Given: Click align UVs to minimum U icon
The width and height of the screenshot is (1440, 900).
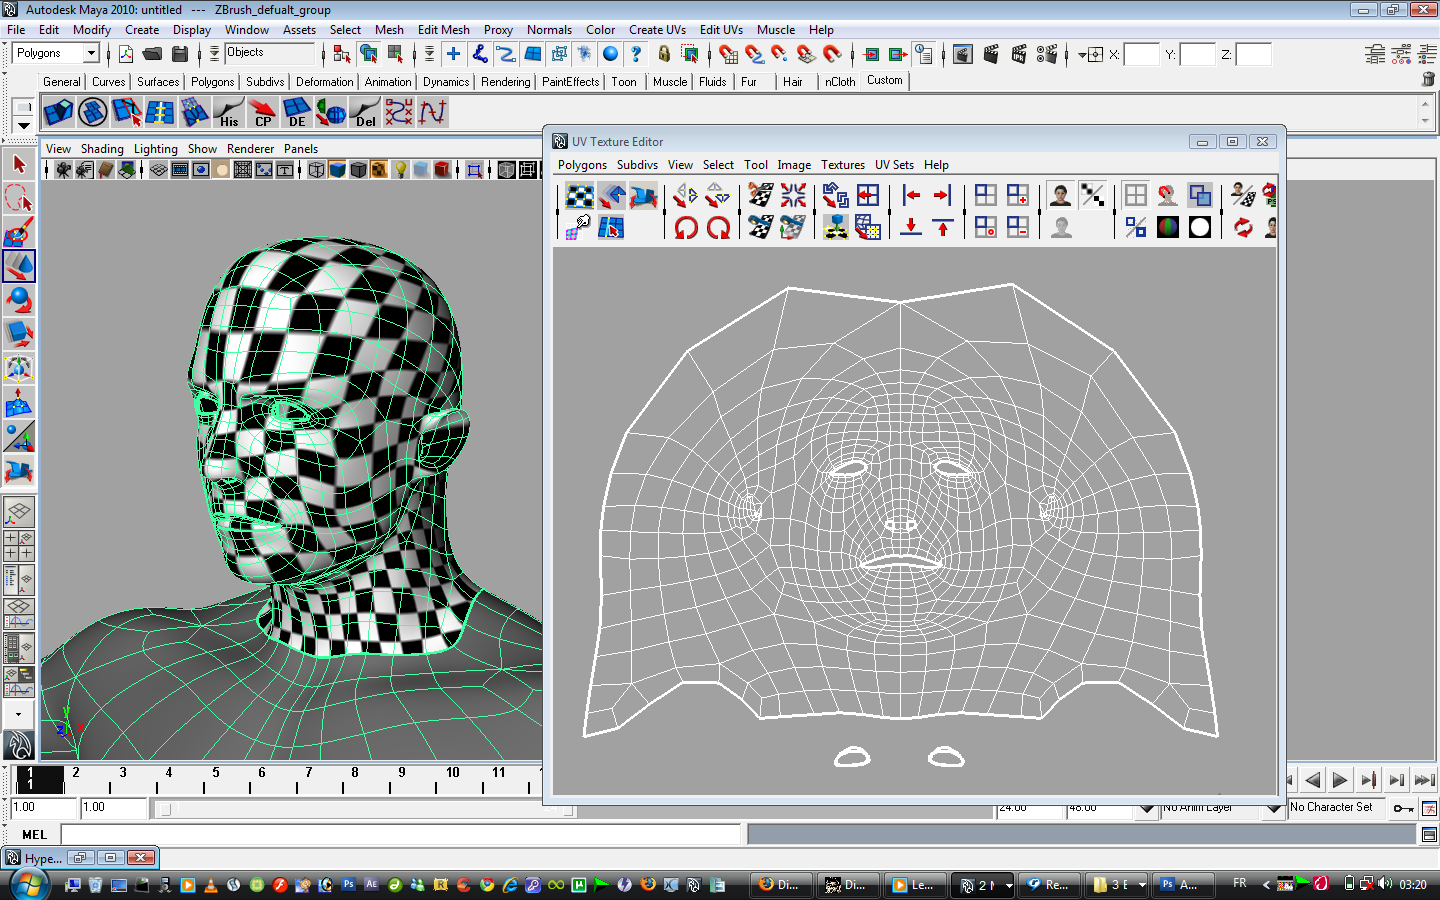Looking at the screenshot, I should [911, 195].
